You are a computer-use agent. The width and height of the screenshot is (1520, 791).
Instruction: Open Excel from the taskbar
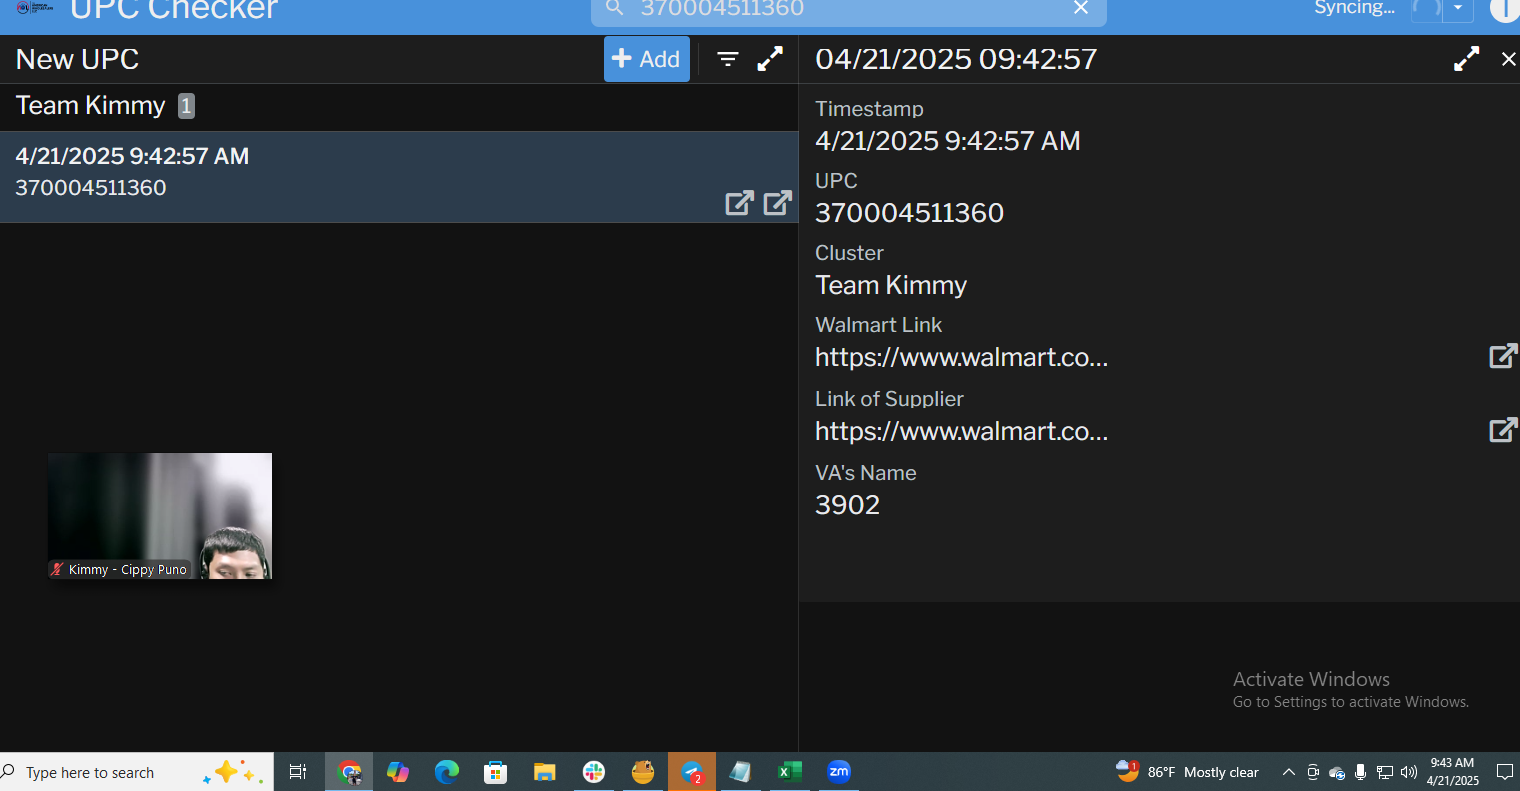(x=789, y=772)
